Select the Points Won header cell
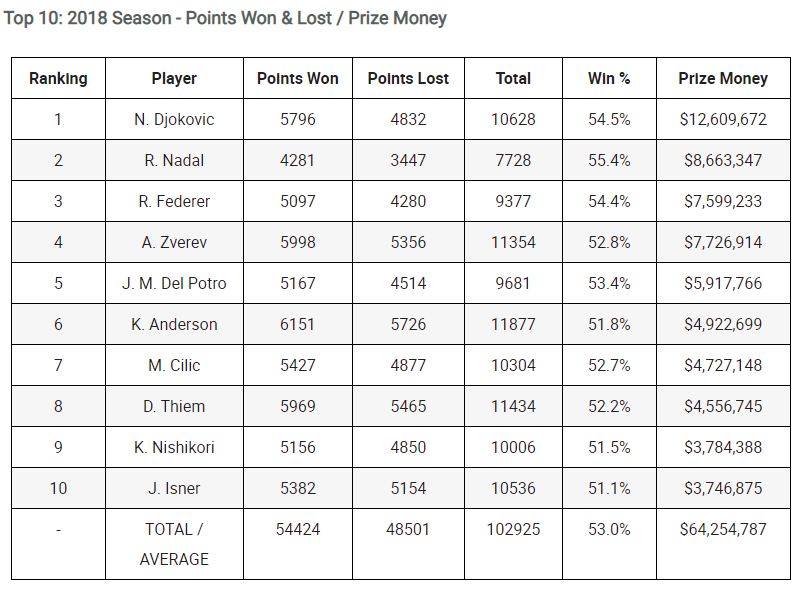The width and height of the screenshot is (803, 590). [298, 78]
